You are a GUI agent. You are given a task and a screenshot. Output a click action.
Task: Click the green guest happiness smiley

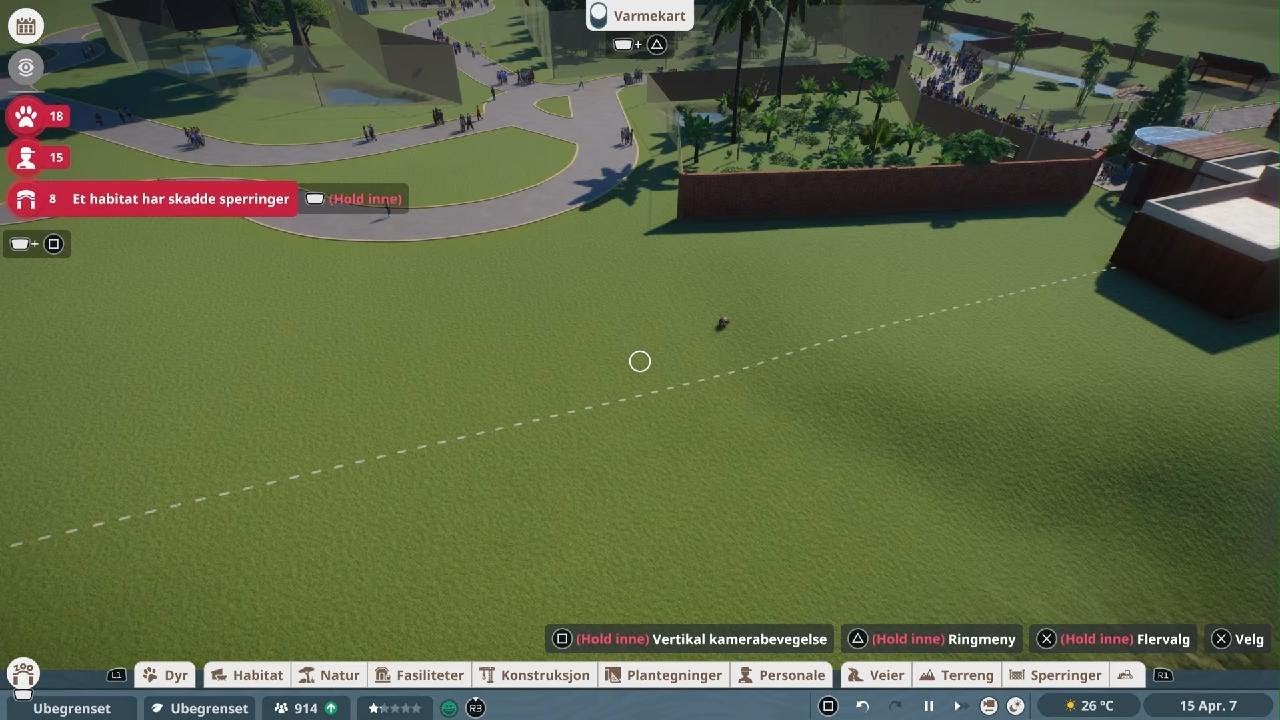(449, 708)
